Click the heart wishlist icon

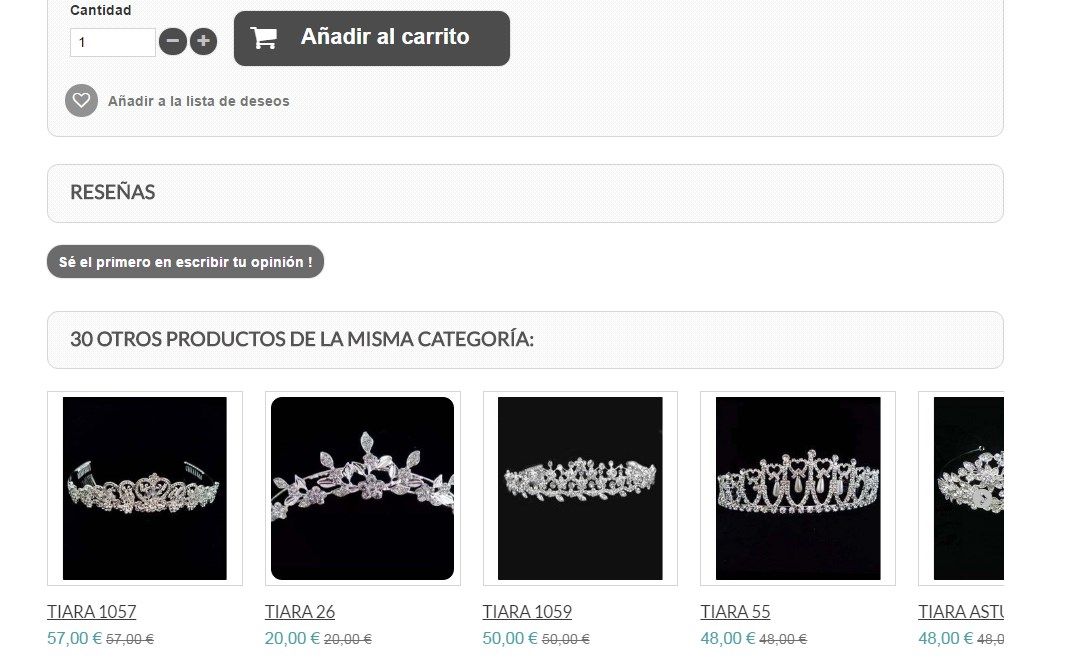pyautogui.click(x=82, y=100)
